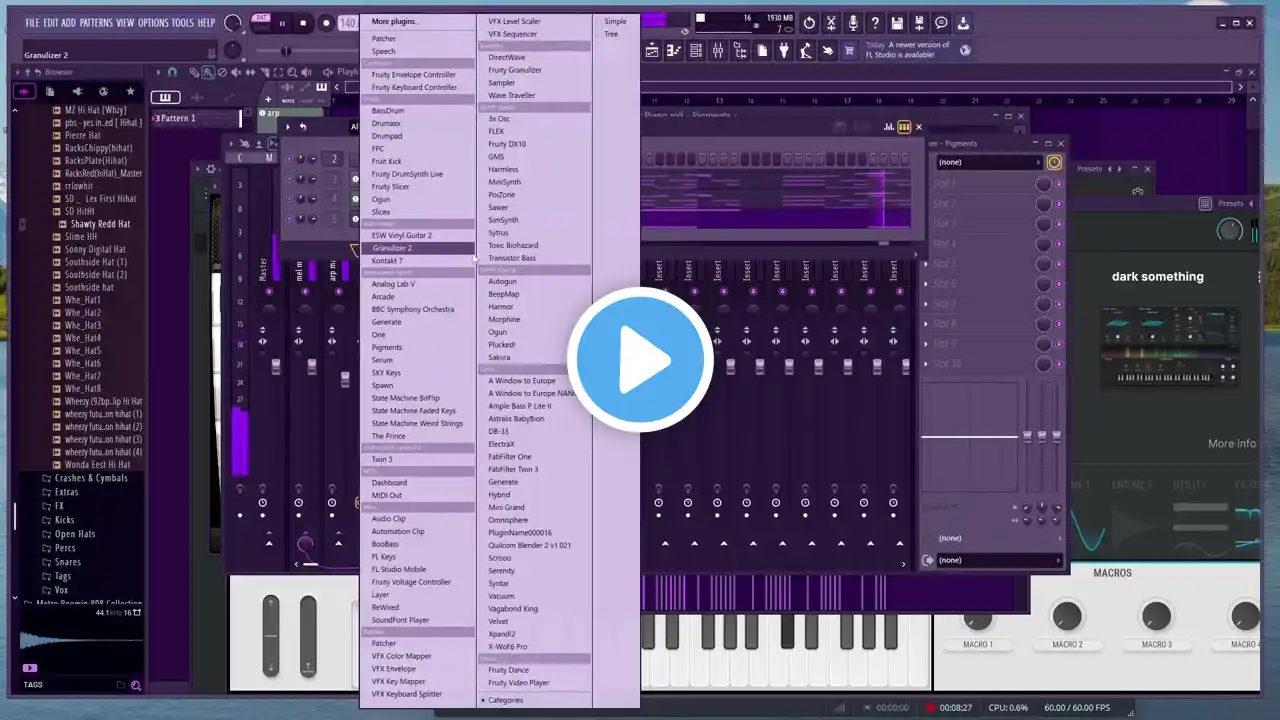Screen dimensions: 1280x720
Task: Choose FabFilter Twin 3 plugin
Action: (513, 469)
